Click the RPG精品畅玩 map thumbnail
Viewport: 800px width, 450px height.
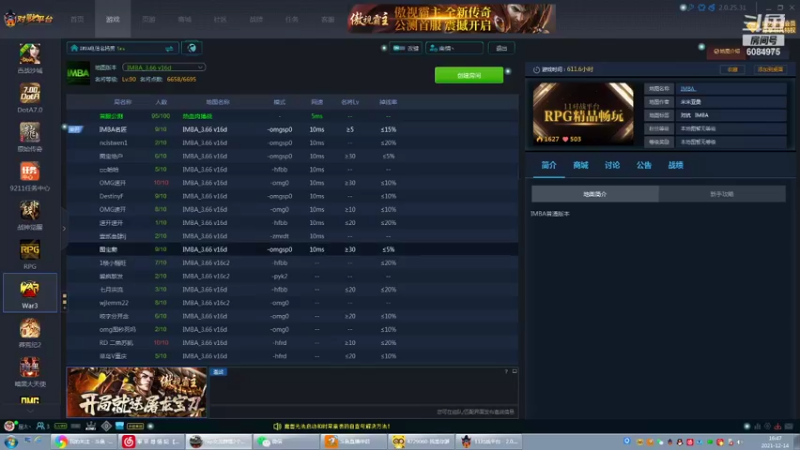point(583,113)
